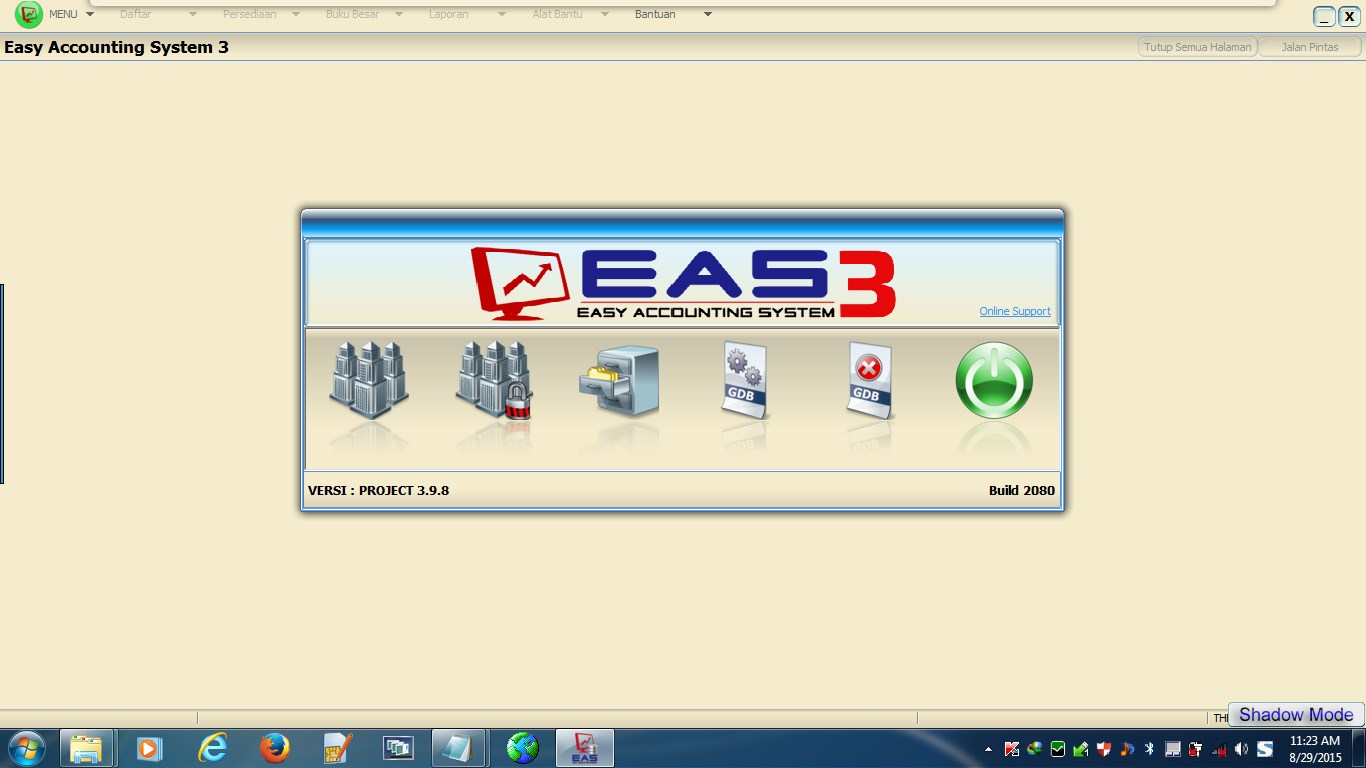Click the buildings icon with red padlock
Image resolution: width=1366 pixels, height=768 pixels.
[x=494, y=380]
